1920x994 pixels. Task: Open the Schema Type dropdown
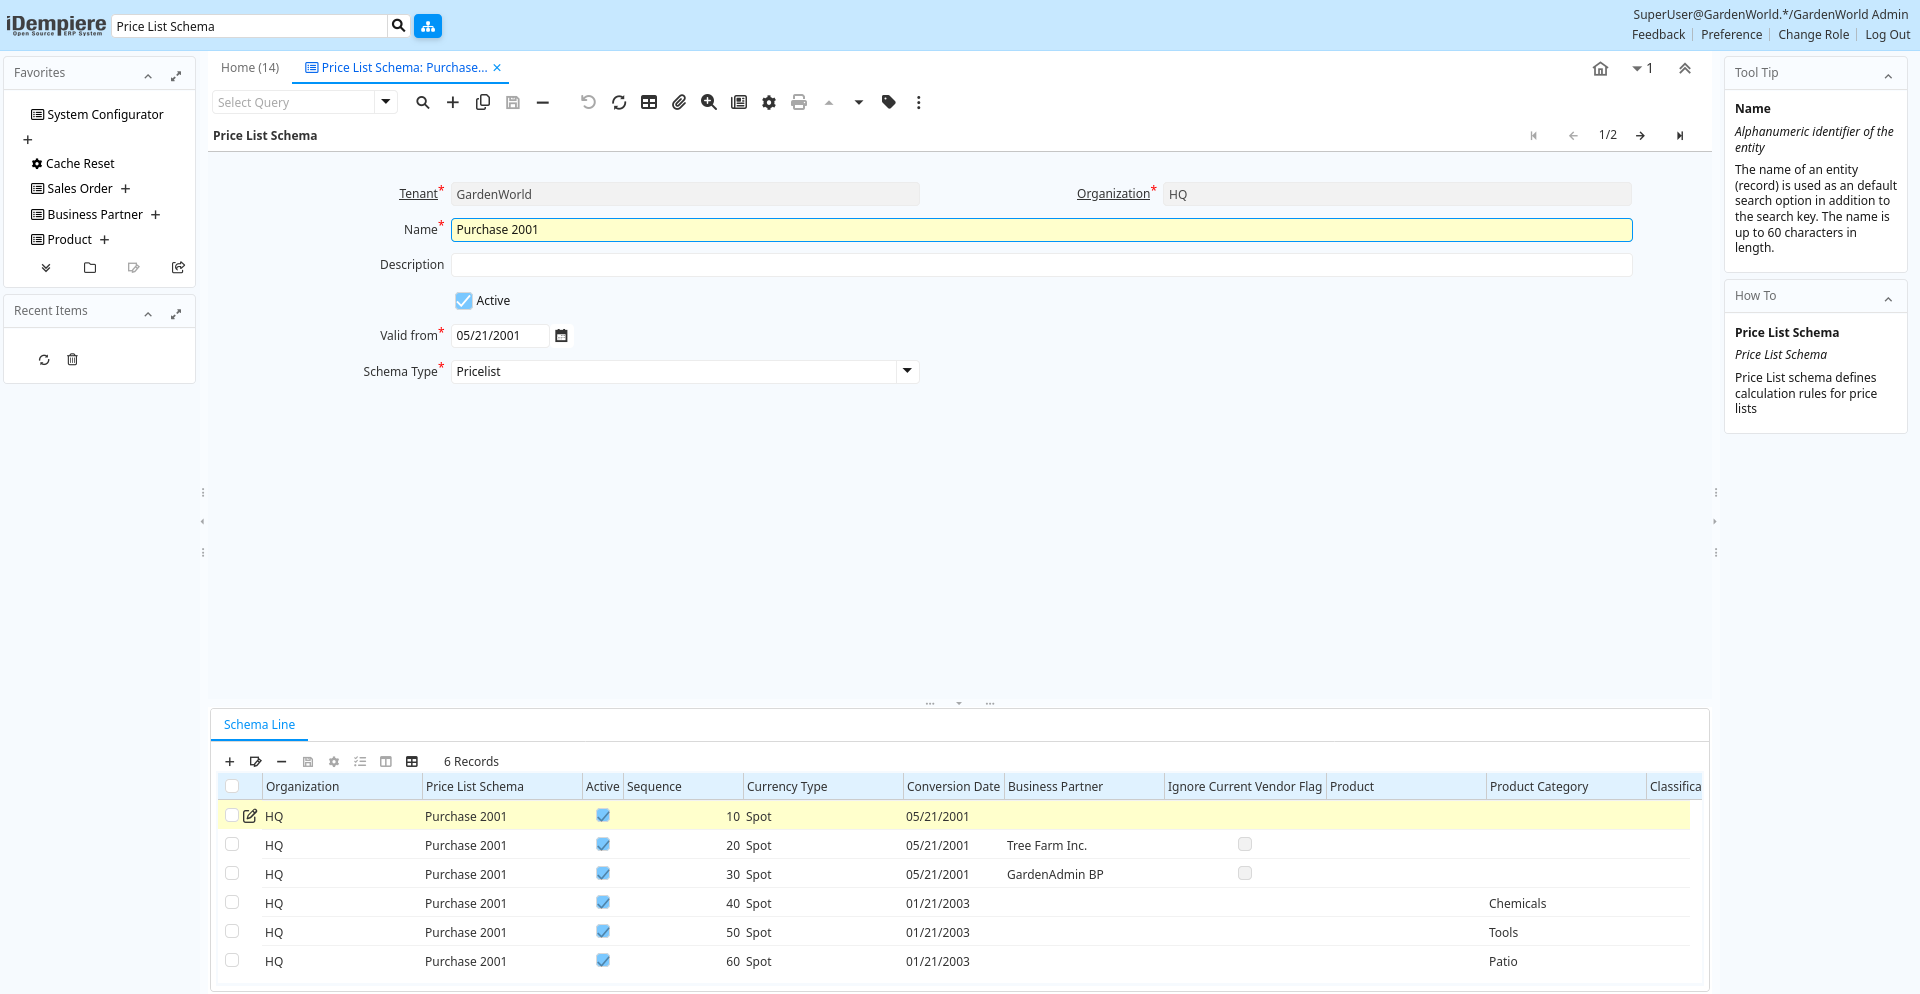pyautogui.click(x=907, y=371)
